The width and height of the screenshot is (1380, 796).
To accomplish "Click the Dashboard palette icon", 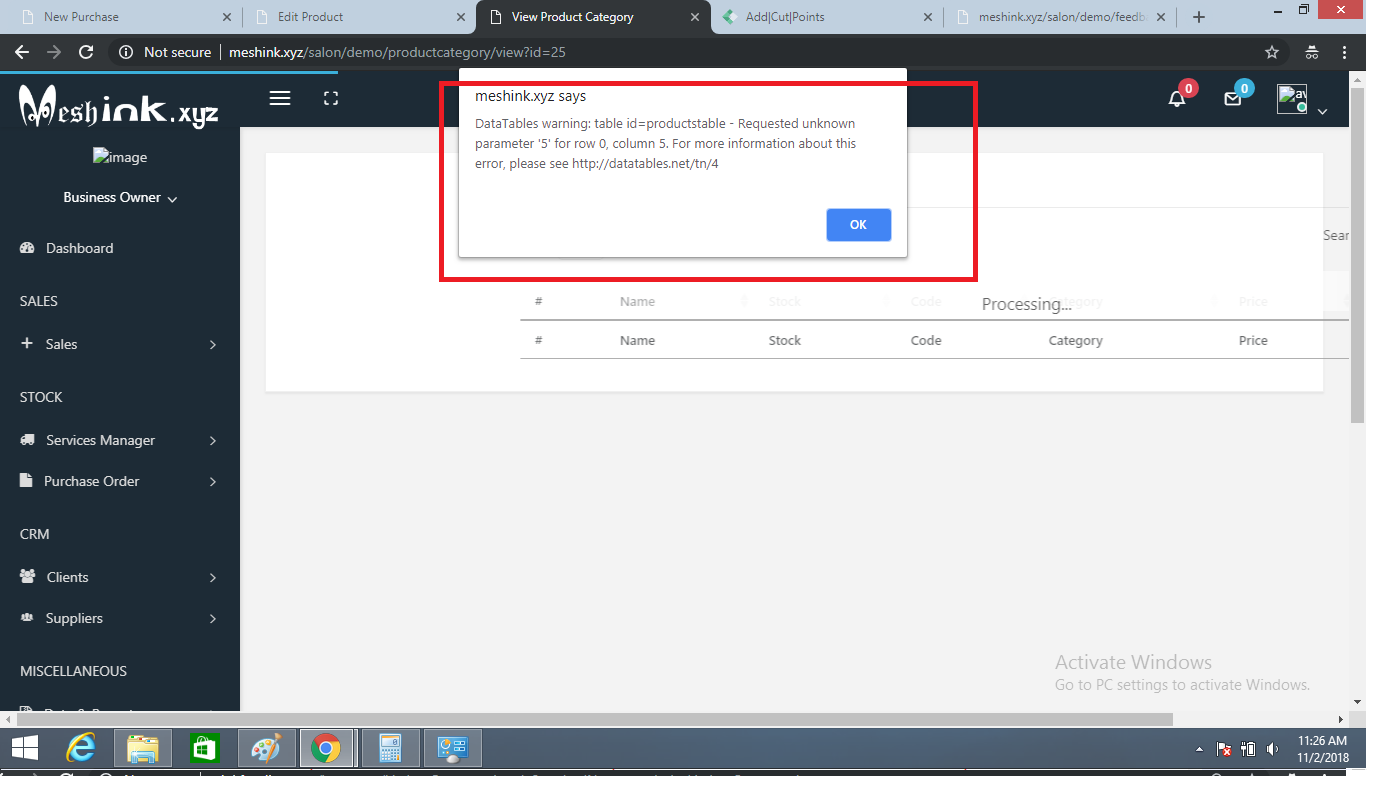I will 28,248.
